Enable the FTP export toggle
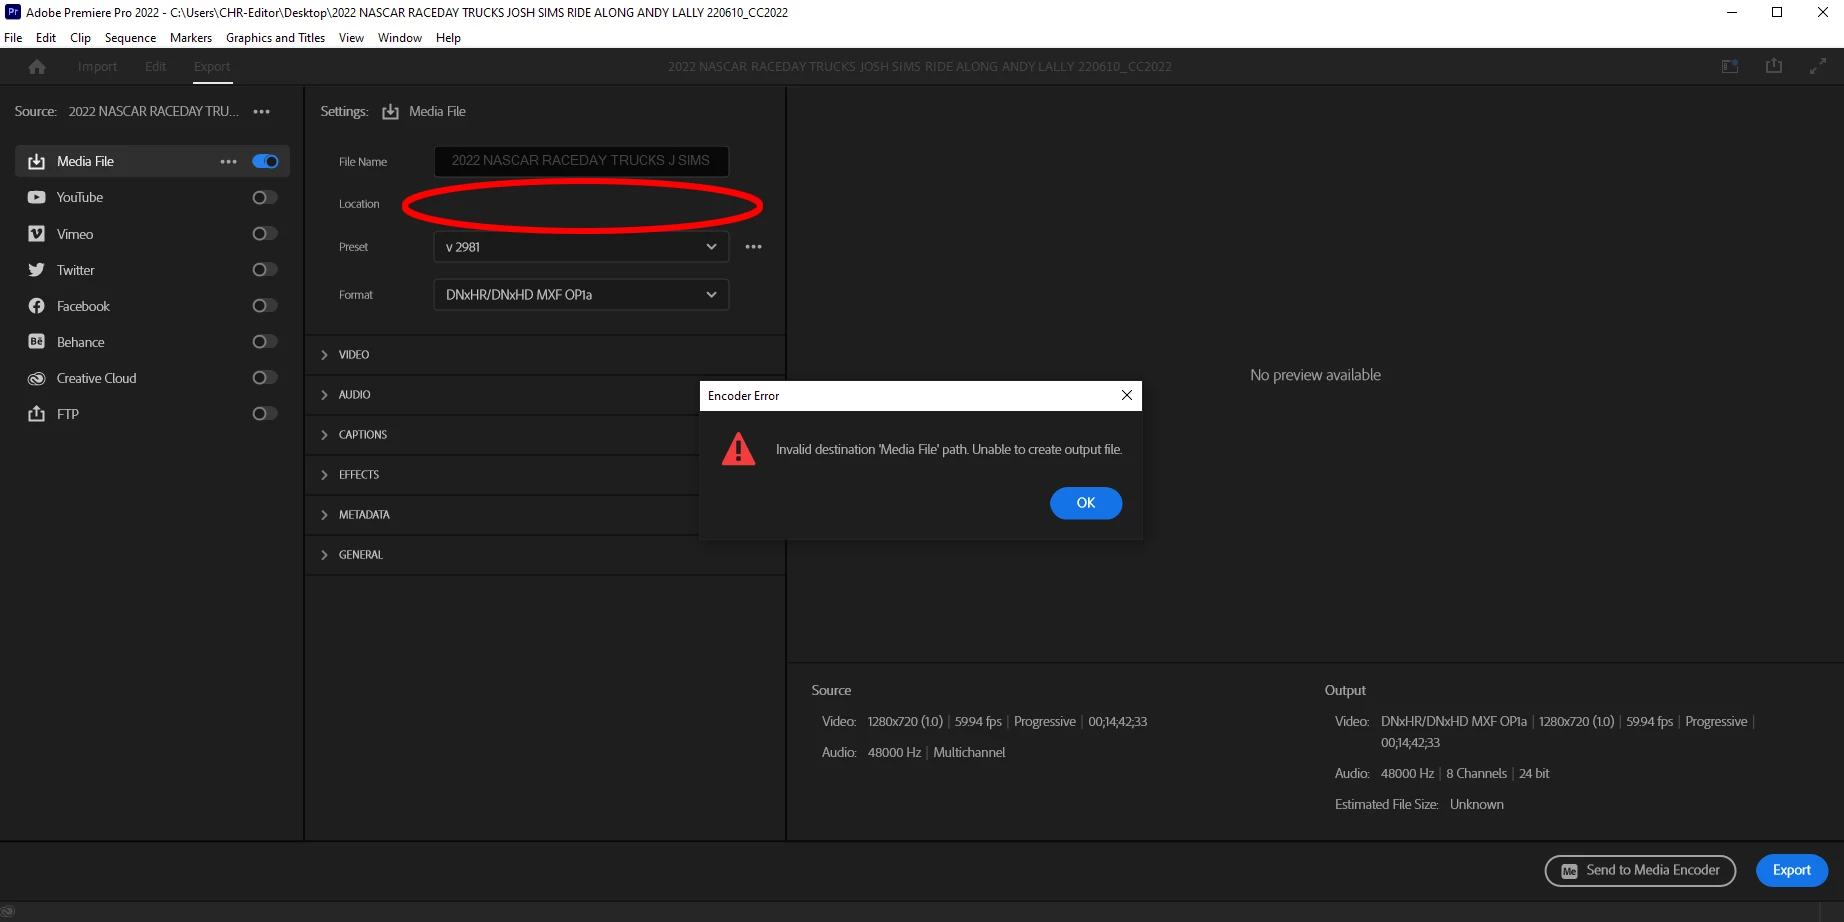This screenshot has width=1844, height=922. [265, 413]
